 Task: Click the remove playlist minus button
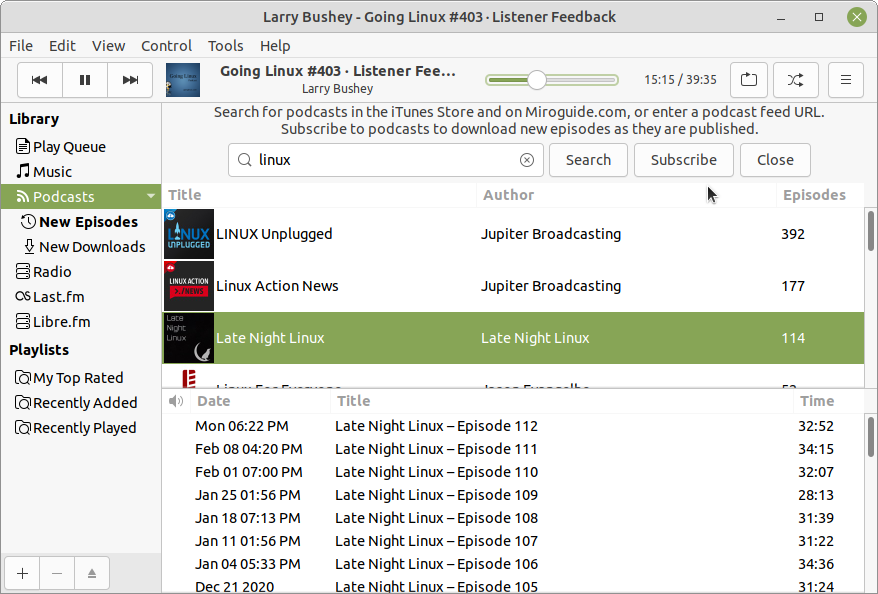(57, 573)
